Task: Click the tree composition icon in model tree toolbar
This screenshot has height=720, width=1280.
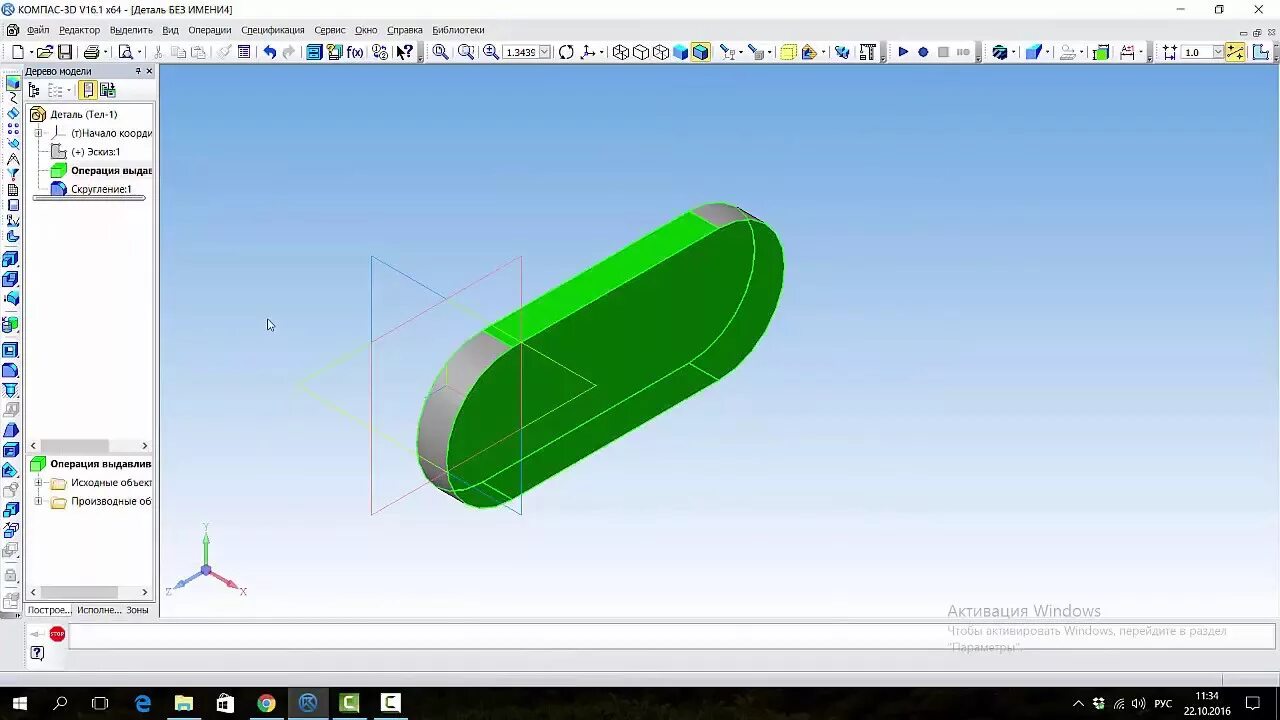Action: pos(107,90)
